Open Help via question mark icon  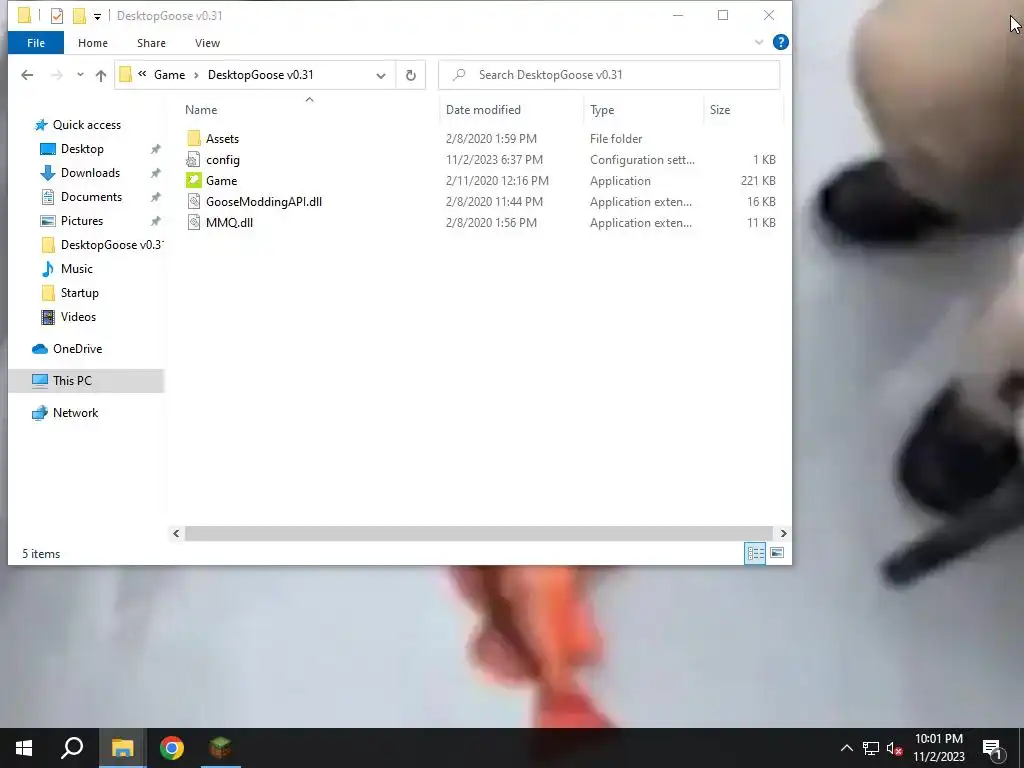780,42
